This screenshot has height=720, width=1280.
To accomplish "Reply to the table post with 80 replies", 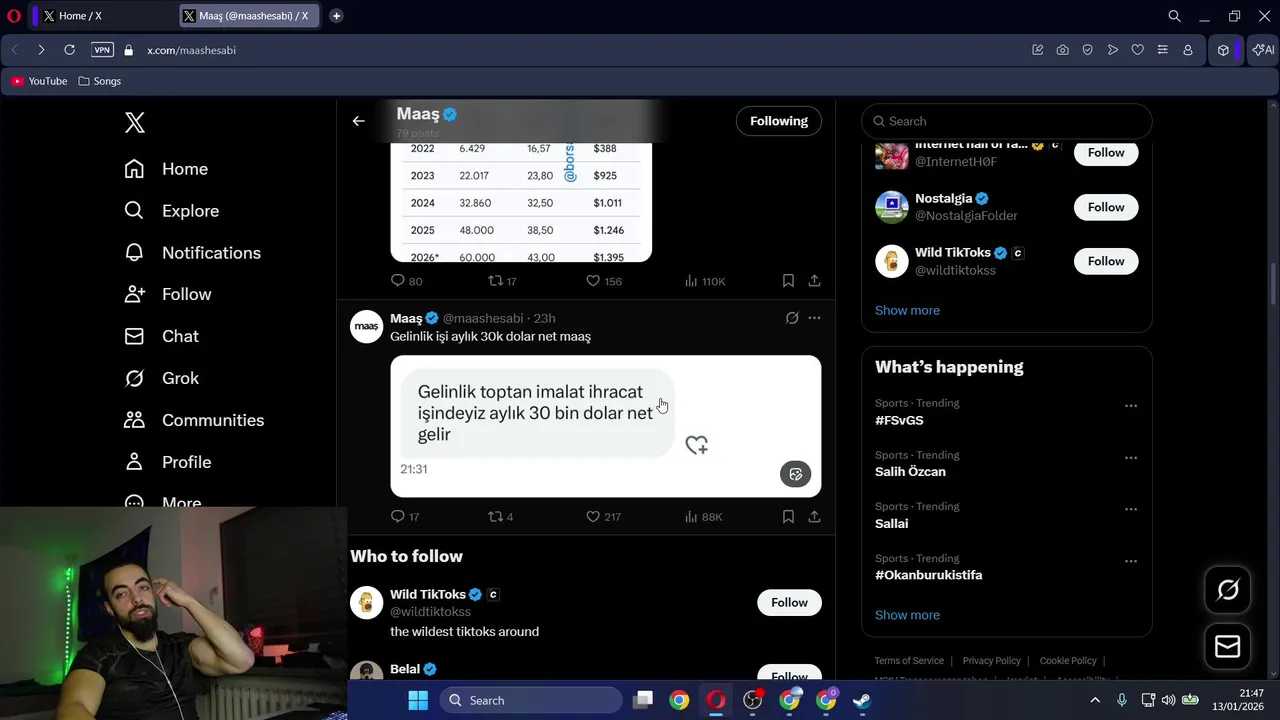I will tap(398, 281).
